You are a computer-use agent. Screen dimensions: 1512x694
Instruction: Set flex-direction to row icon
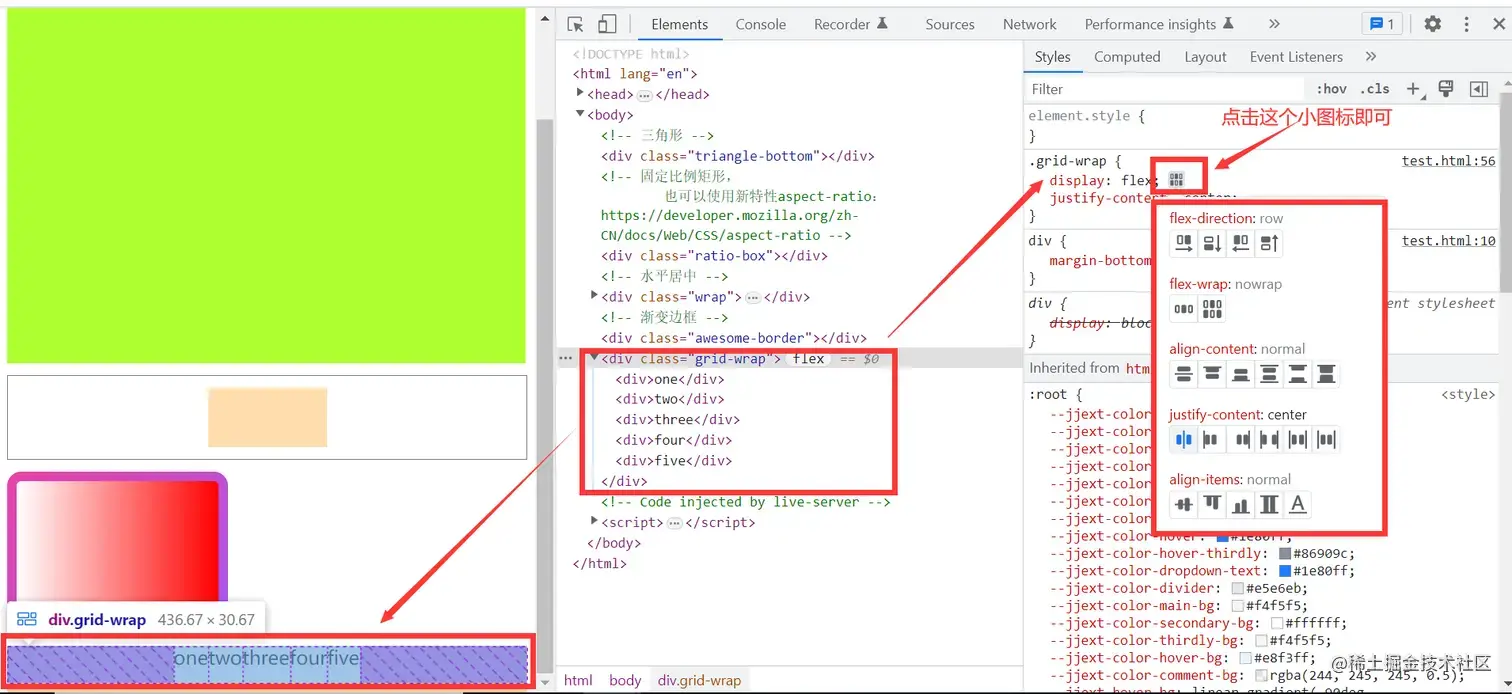click(x=1184, y=243)
